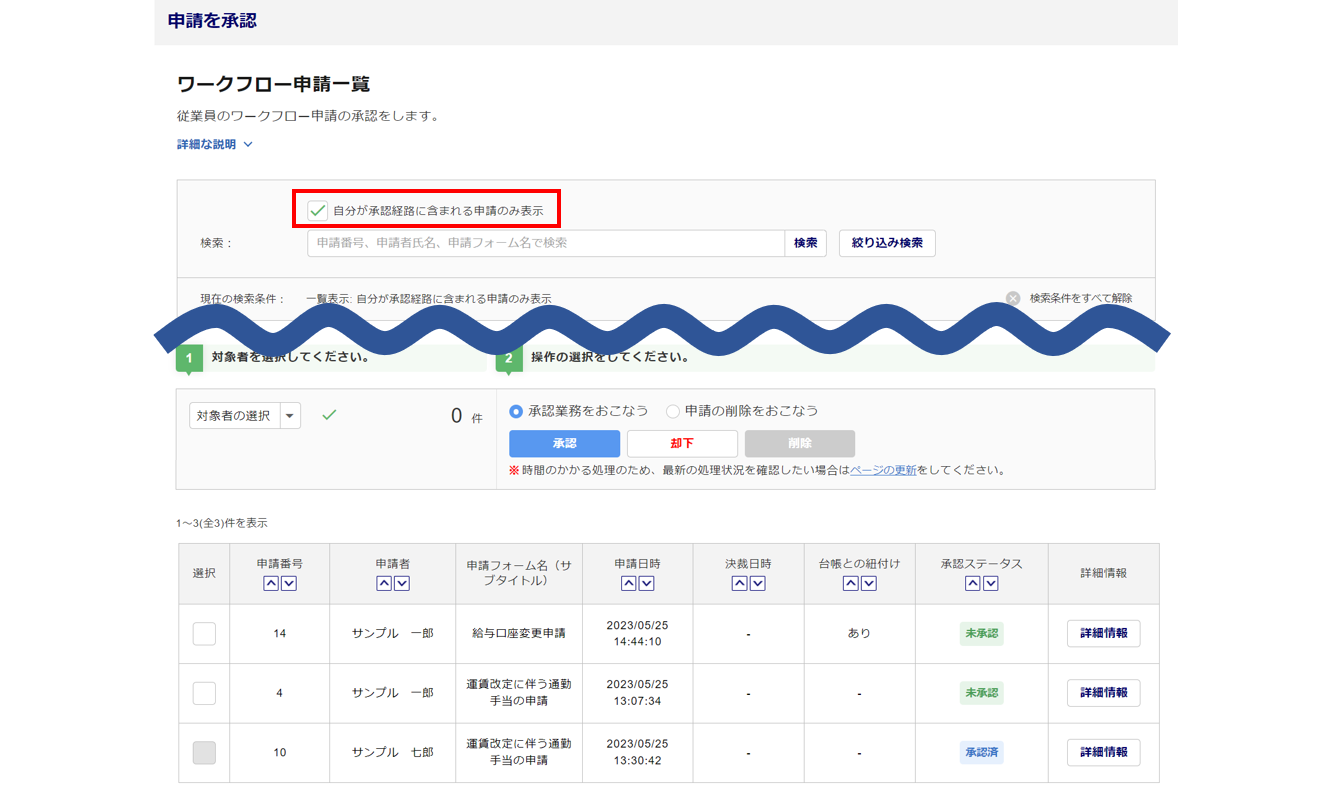Sort 承認ステータス column ascending arrow

[x=973, y=584]
